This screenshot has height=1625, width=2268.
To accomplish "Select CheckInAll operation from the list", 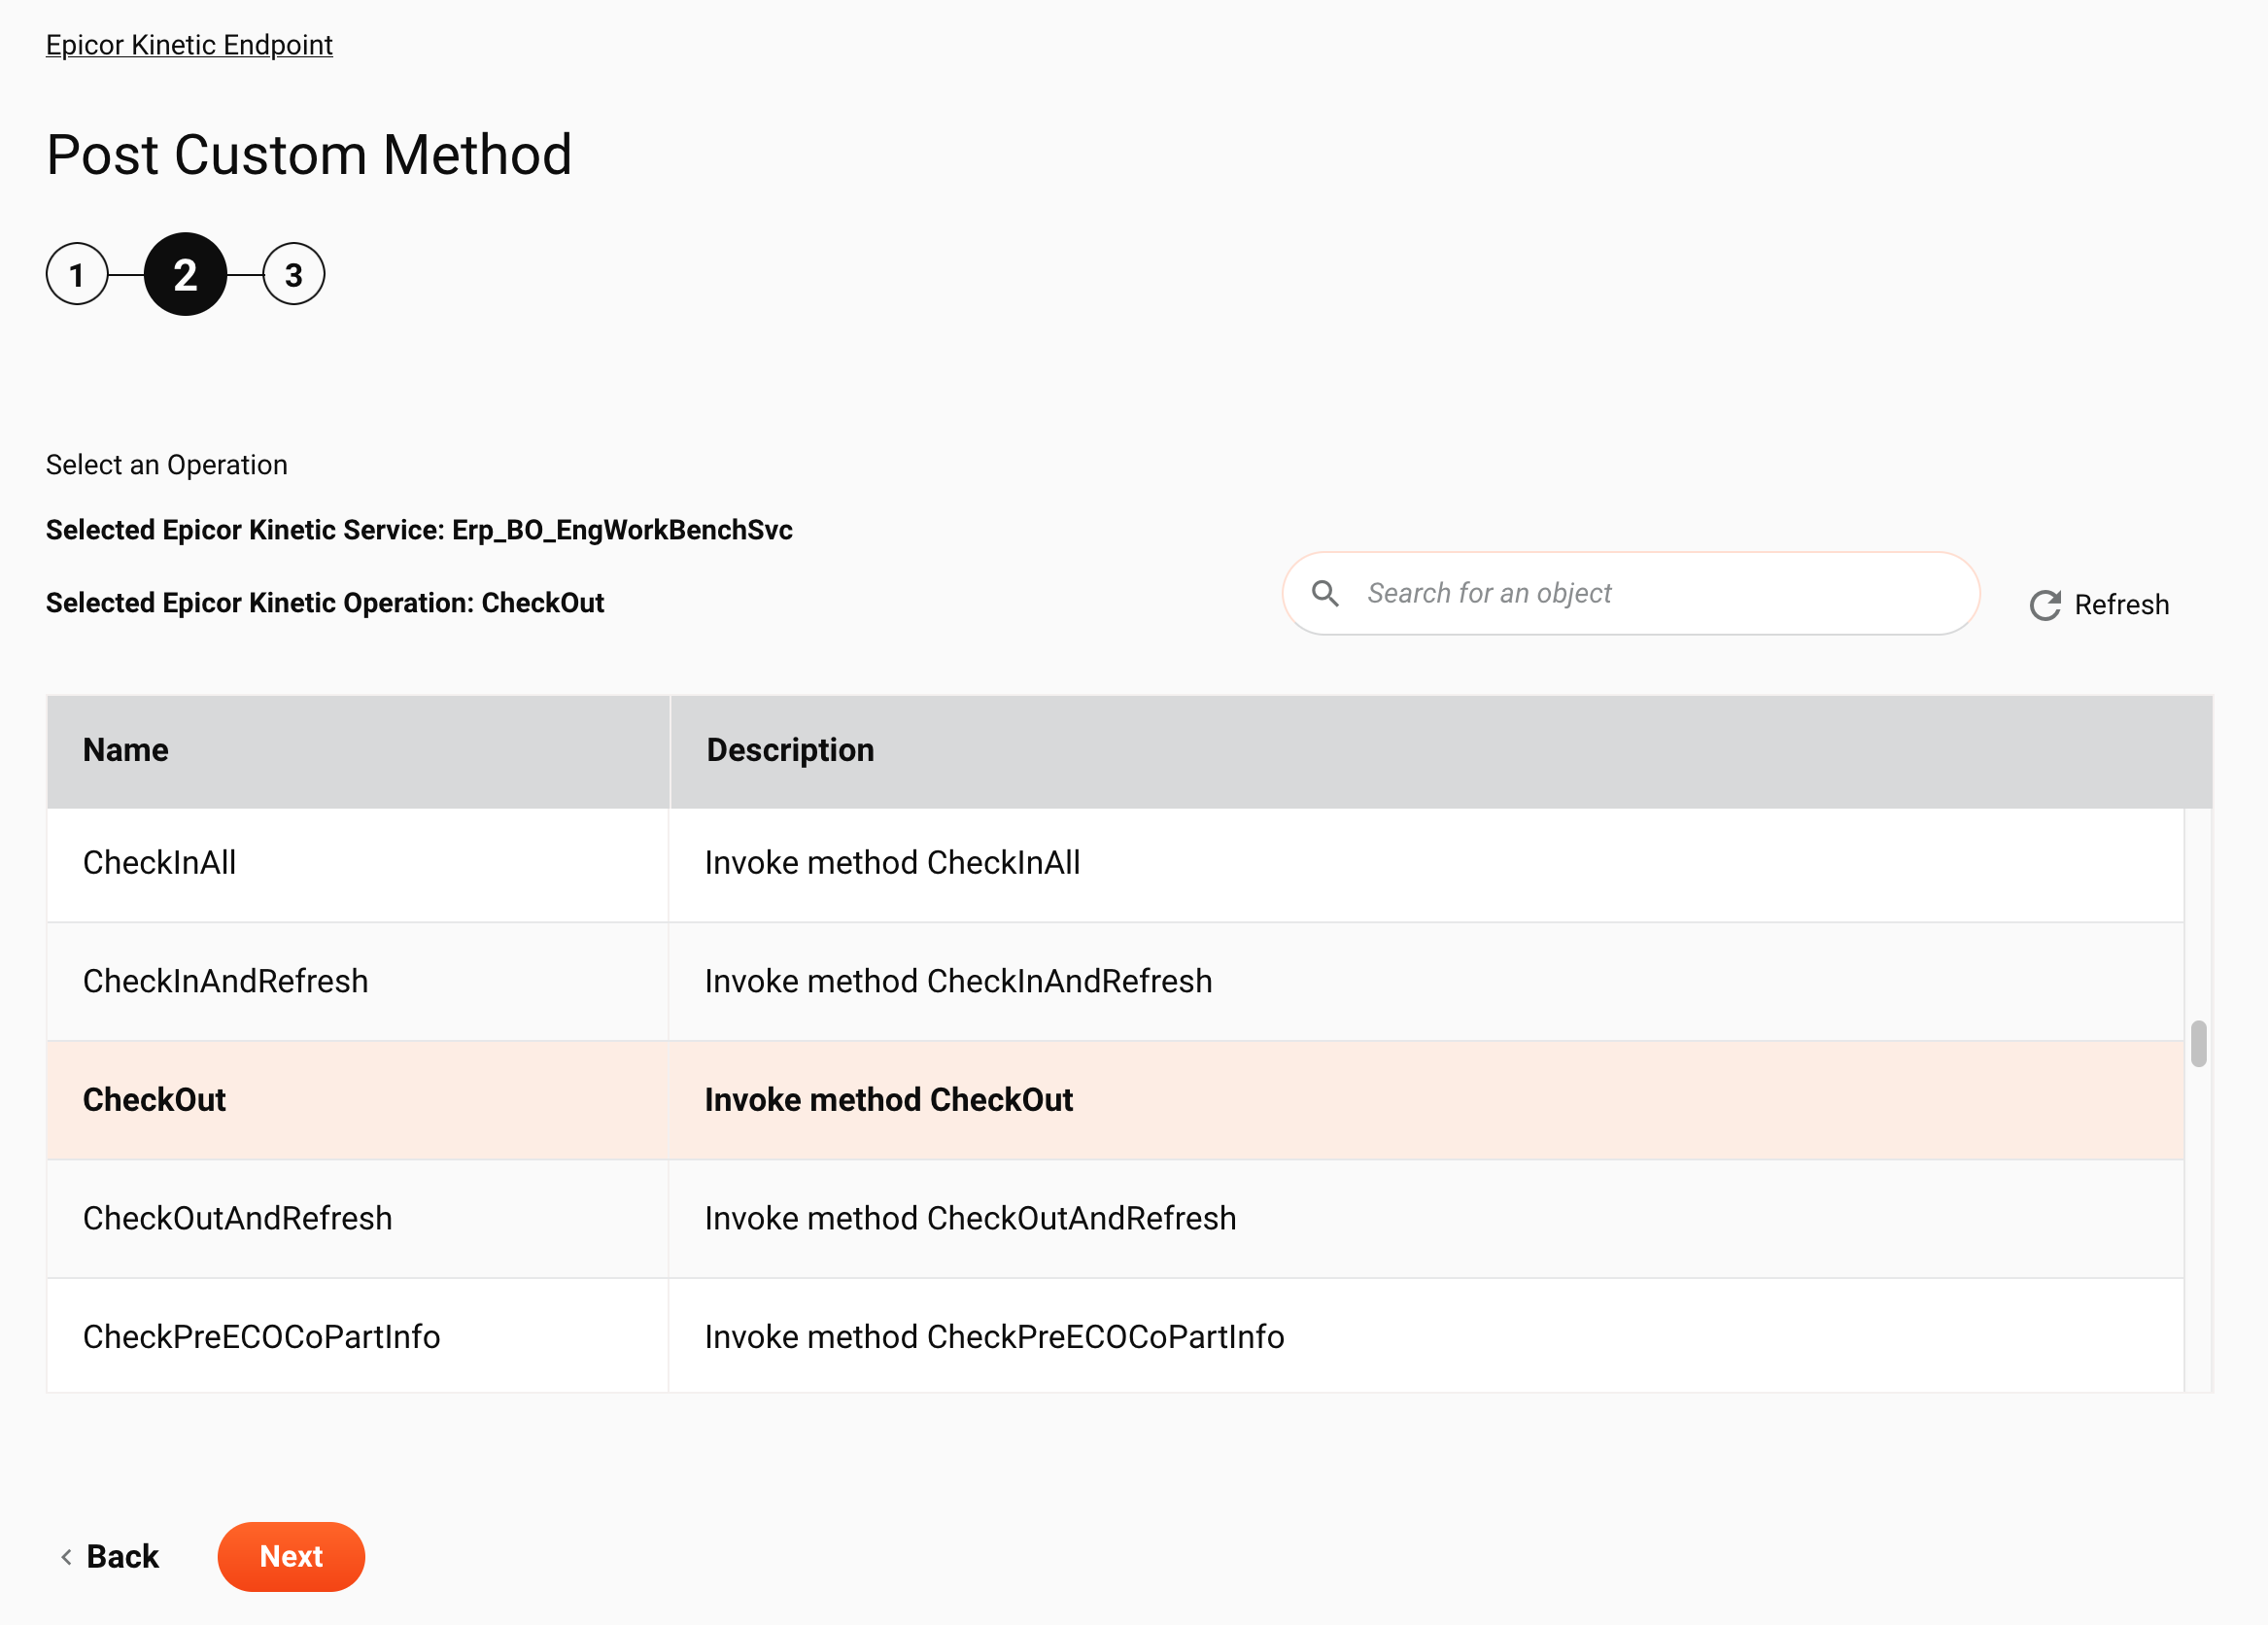I will pos(160,862).
